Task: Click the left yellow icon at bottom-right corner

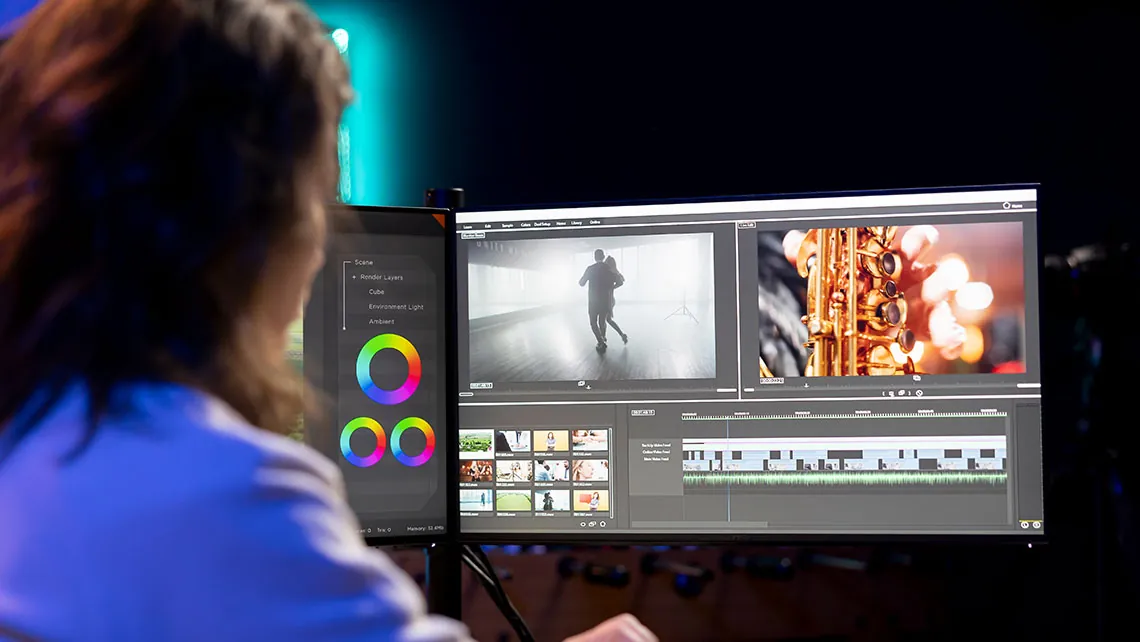Action: (x=1024, y=525)
